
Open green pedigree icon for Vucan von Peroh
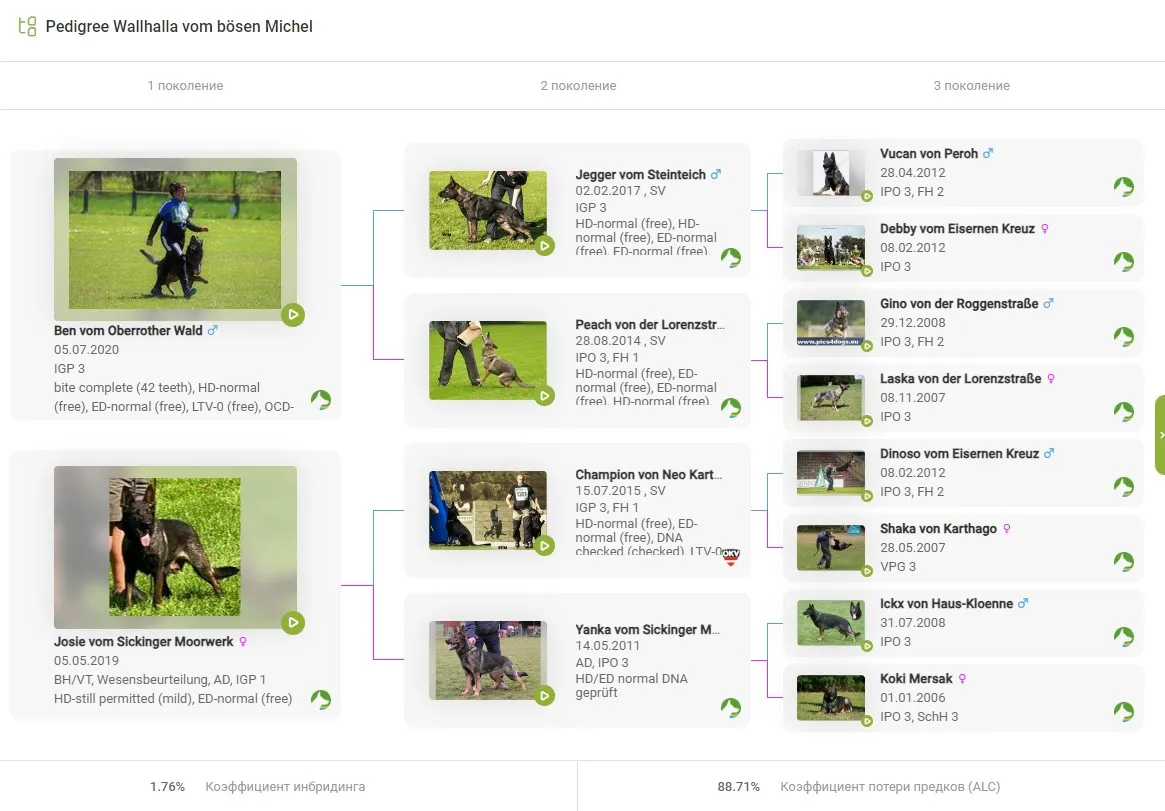[x=1124, y=187]
